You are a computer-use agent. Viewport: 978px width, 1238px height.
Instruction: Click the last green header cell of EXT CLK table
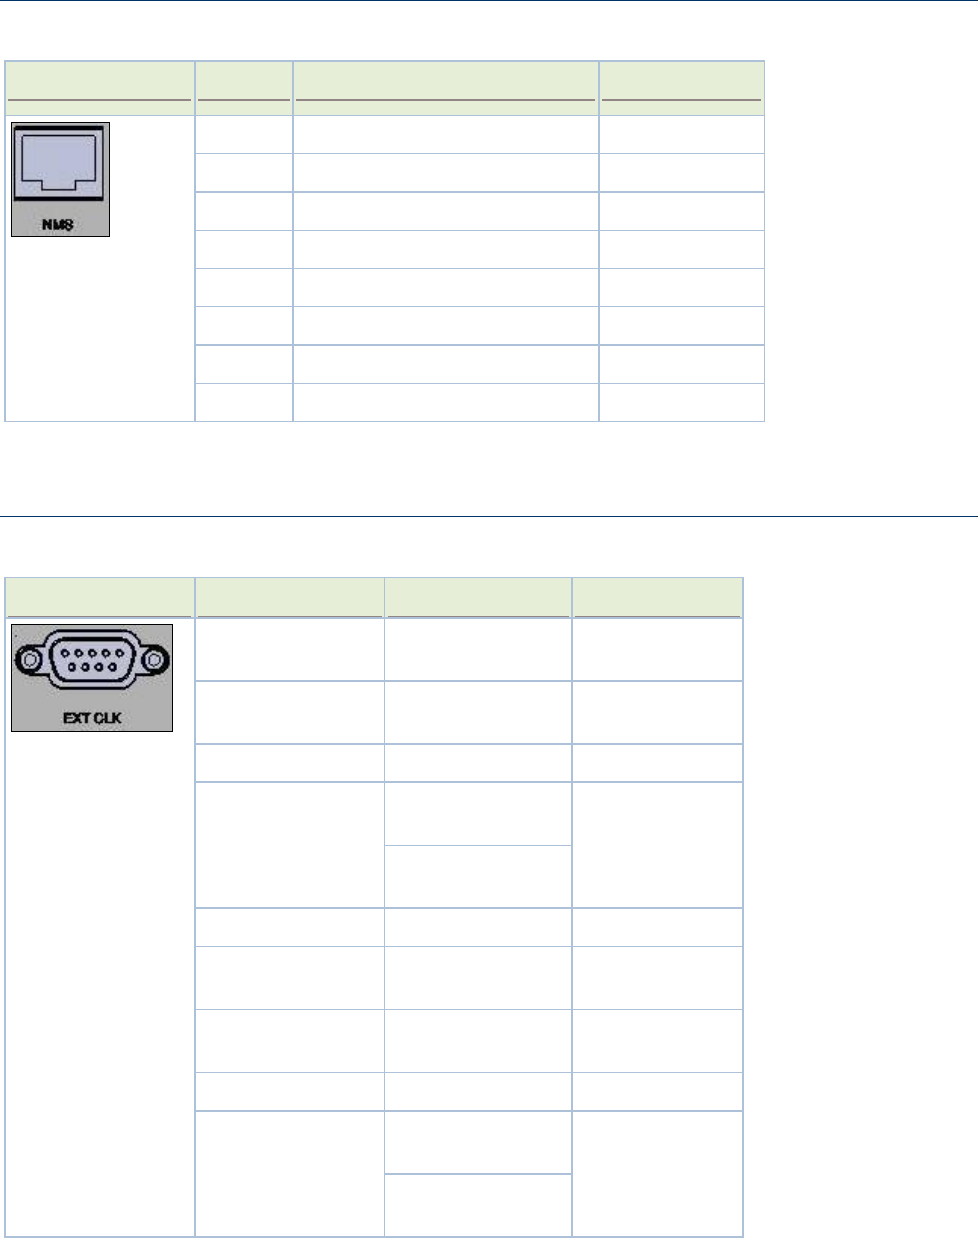click(657, 597)
